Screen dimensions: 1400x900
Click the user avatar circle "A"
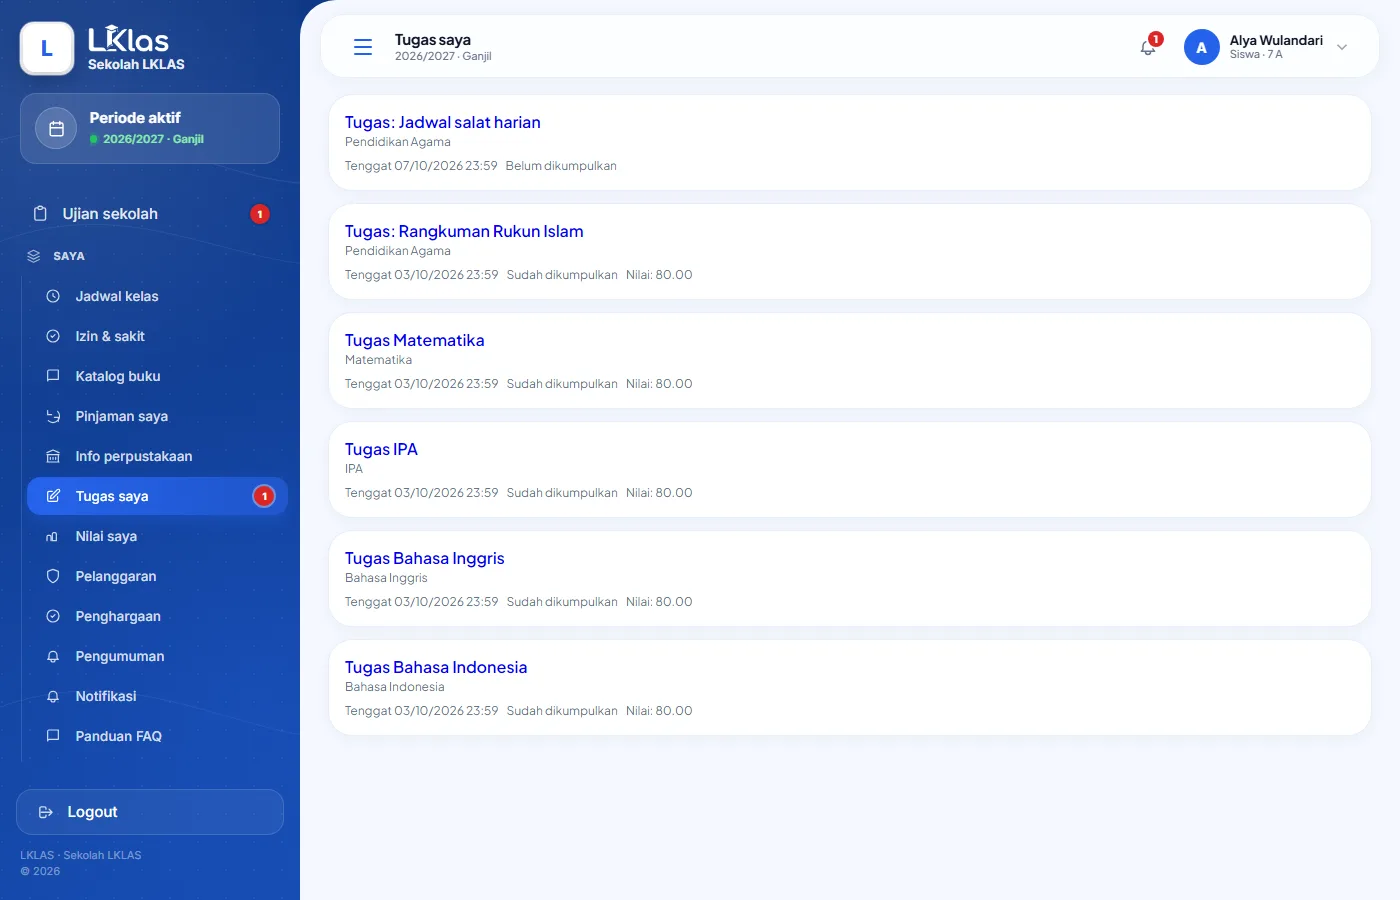tap(1201, 47)
